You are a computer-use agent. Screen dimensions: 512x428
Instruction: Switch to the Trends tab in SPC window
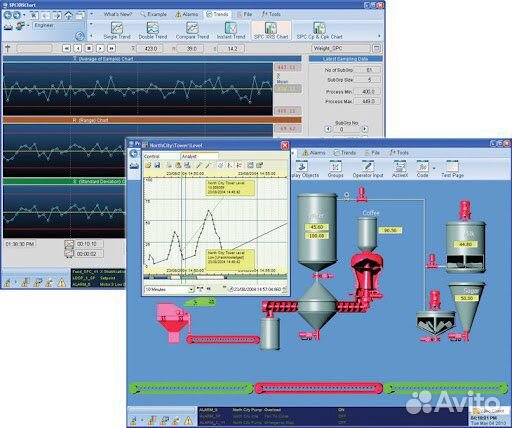tap(217, 14)
